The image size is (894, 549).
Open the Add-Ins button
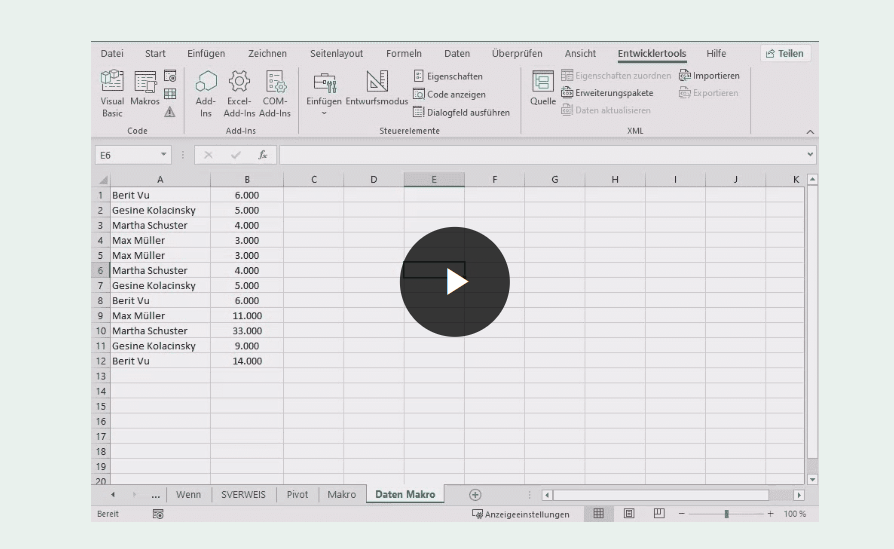click(206, 93)
